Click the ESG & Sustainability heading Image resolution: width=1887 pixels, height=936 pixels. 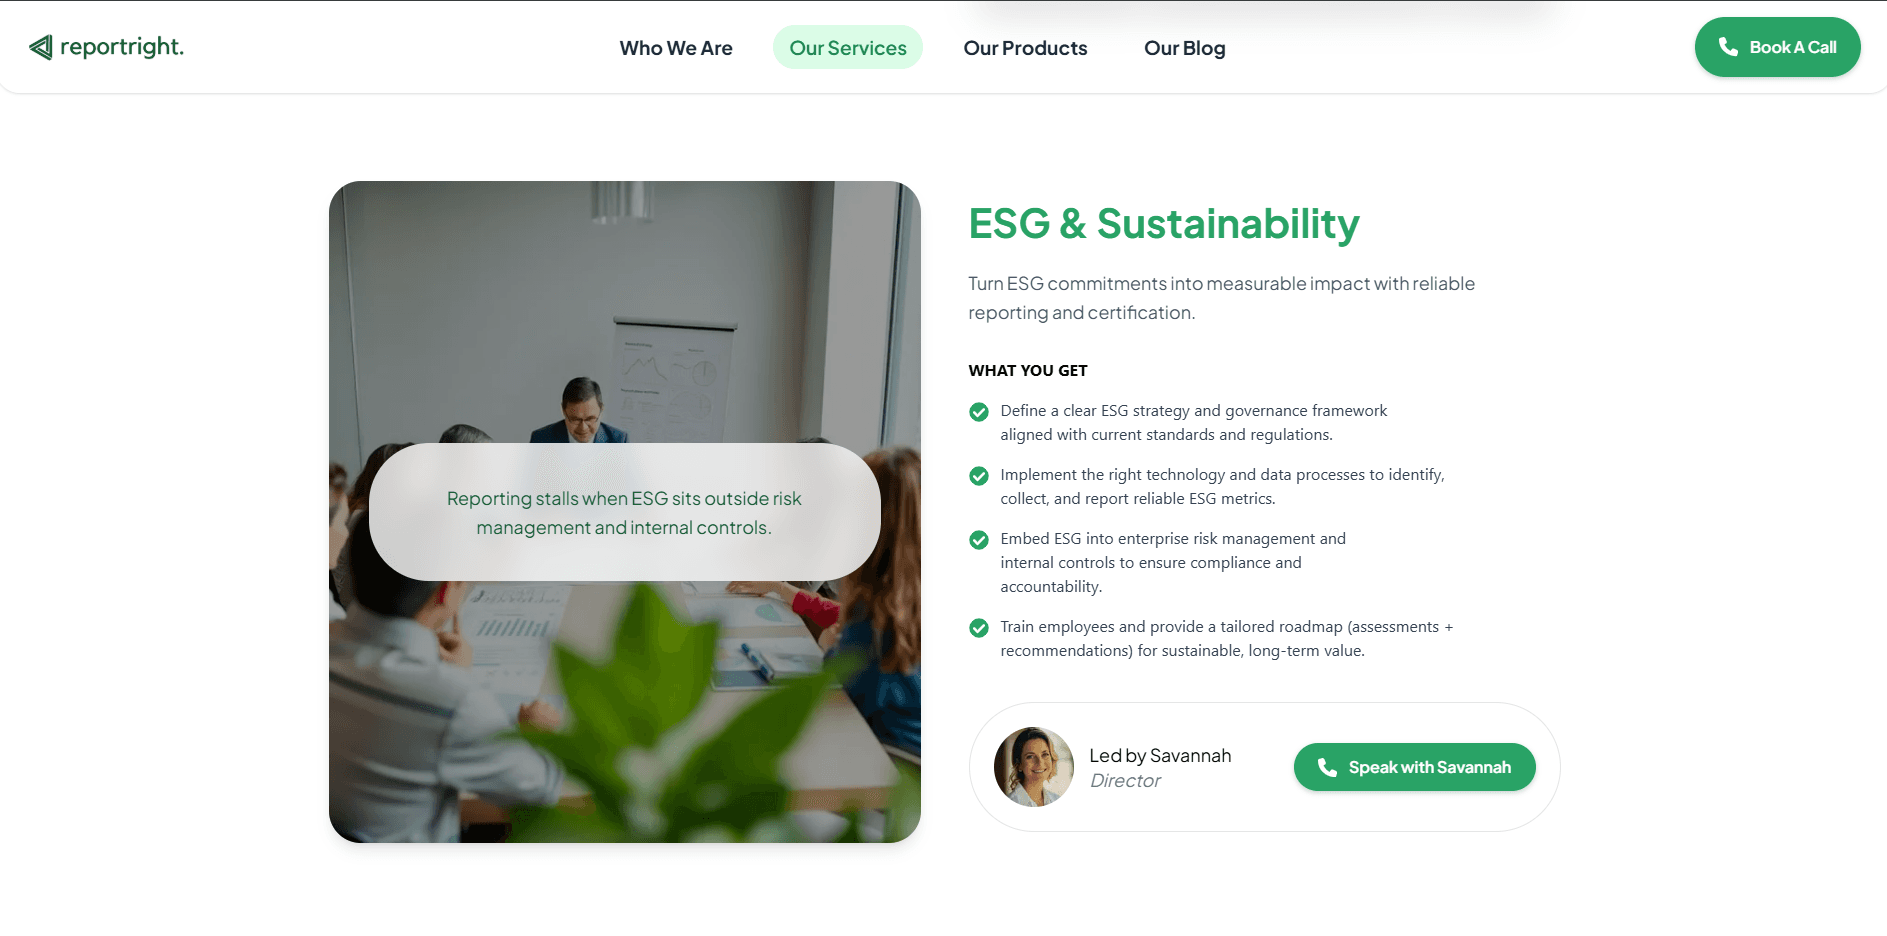tap(1164, 224)
